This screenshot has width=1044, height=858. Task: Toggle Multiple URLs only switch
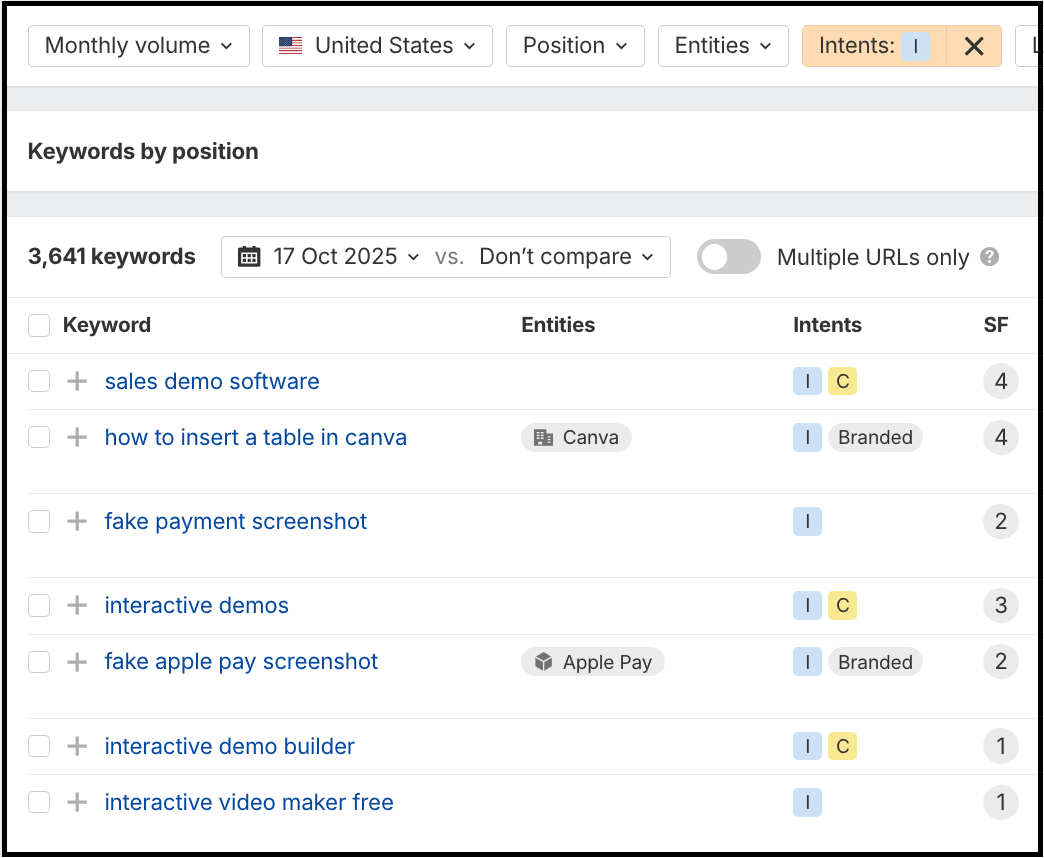tap(729, 257)
